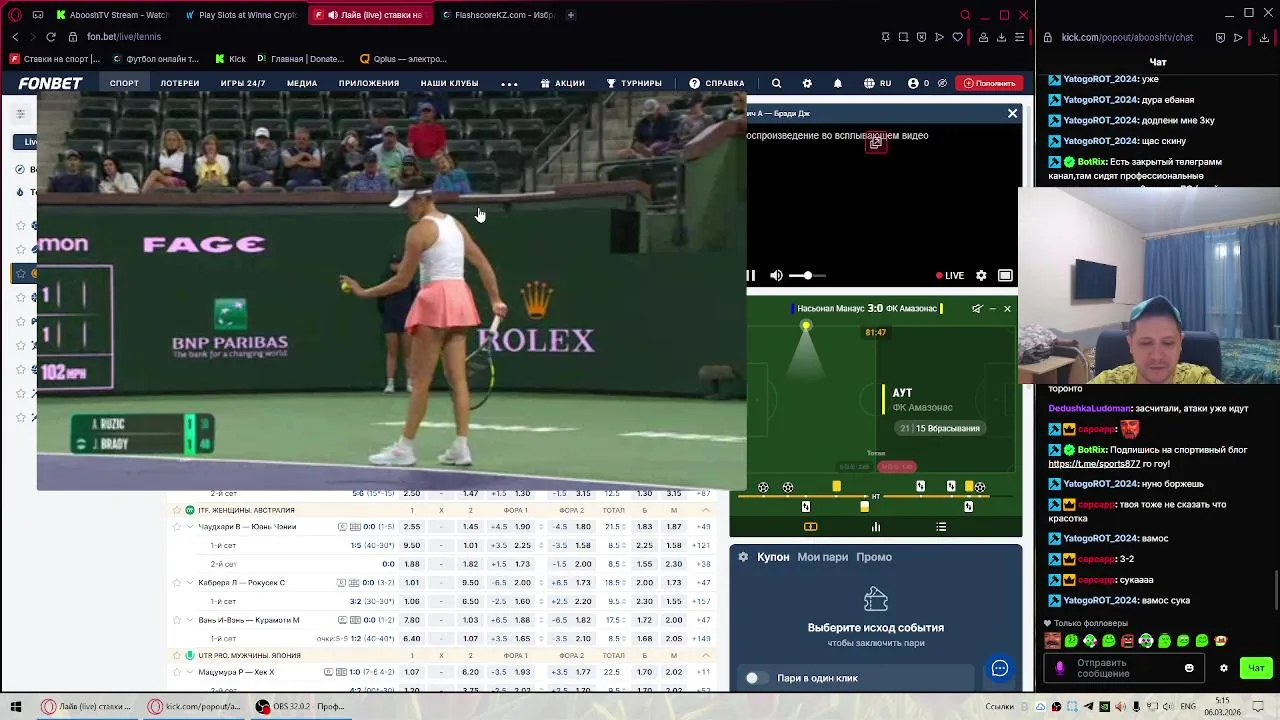
Task: Select odds 2.55 for Чаудхари В win
Action: 411,527
